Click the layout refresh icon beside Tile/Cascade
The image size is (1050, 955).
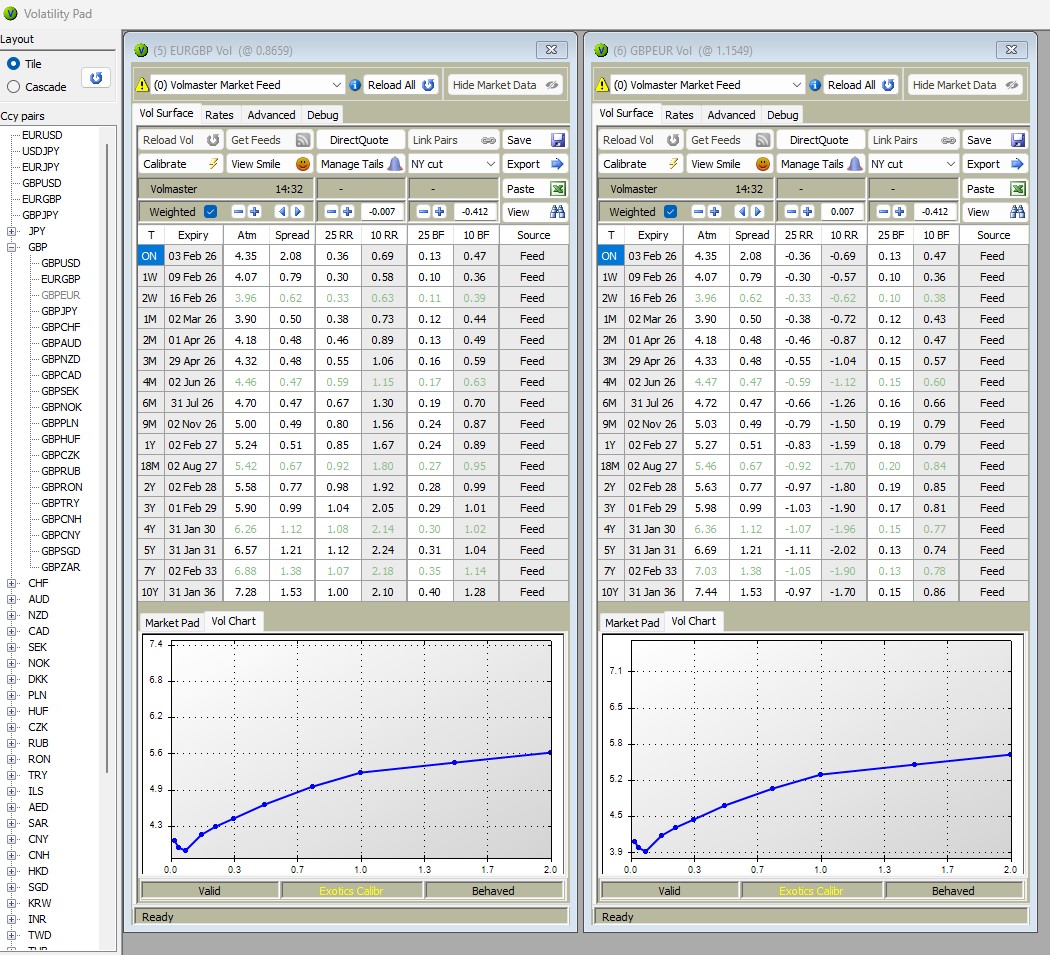click(96, 77)
